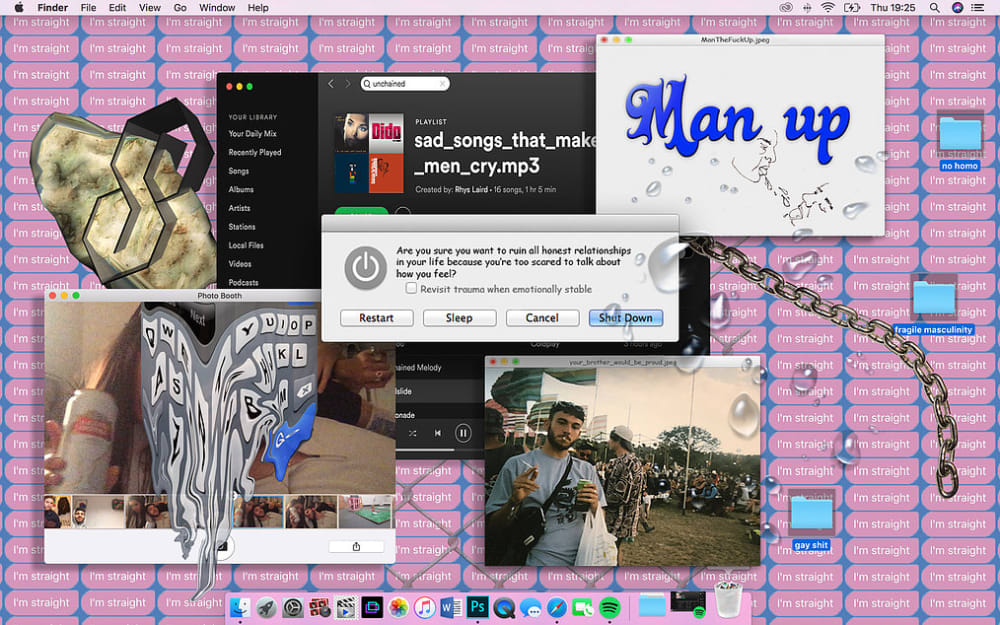Image resolution: width=1000 pixels, height=625 pixels.
Task: Open the Window menu
Action: 217,8
